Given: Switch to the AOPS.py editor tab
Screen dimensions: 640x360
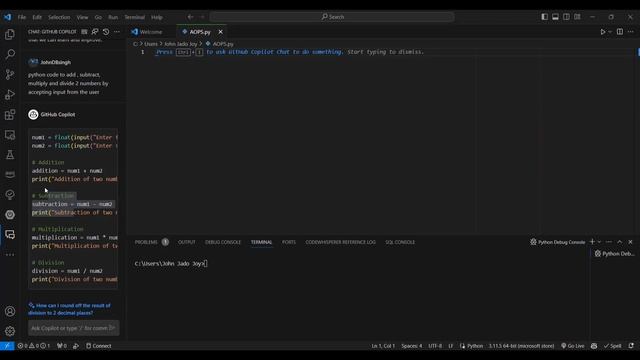Looking at the screenshot, I should tap(200, 32).
